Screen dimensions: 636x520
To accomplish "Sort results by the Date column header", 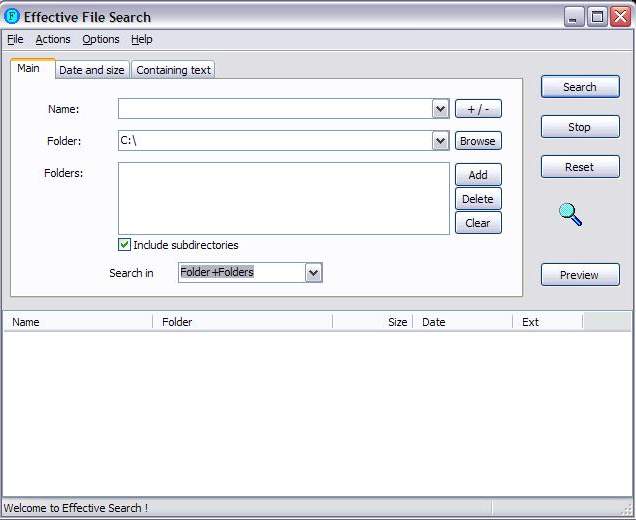I will [462, 322].
